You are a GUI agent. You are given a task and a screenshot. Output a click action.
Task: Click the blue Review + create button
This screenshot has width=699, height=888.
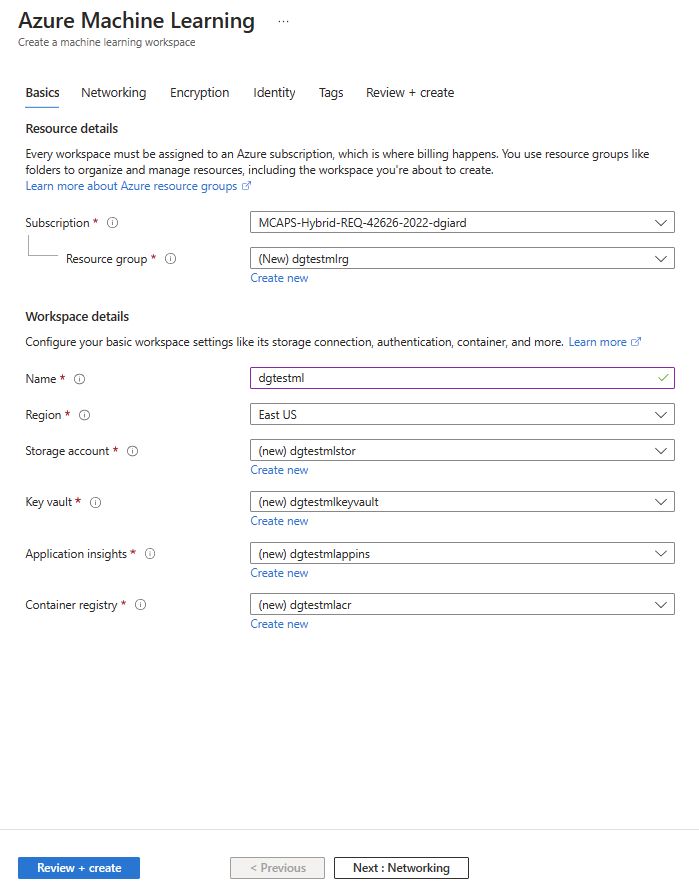tap(79, 868)
